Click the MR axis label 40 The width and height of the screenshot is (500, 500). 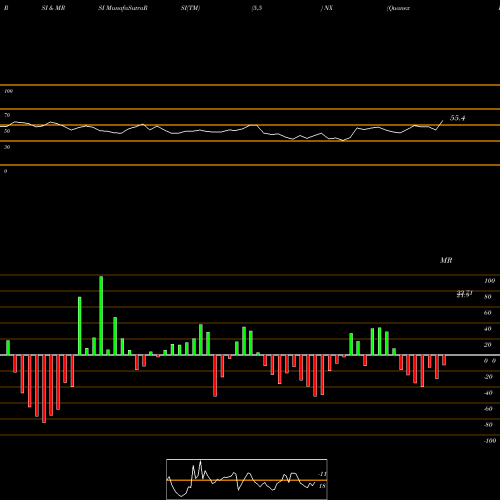click(x=487, y=329)
